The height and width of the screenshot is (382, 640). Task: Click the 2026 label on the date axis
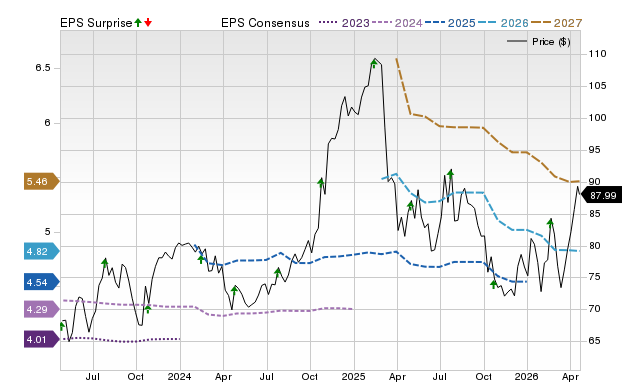tap(527, 376)
